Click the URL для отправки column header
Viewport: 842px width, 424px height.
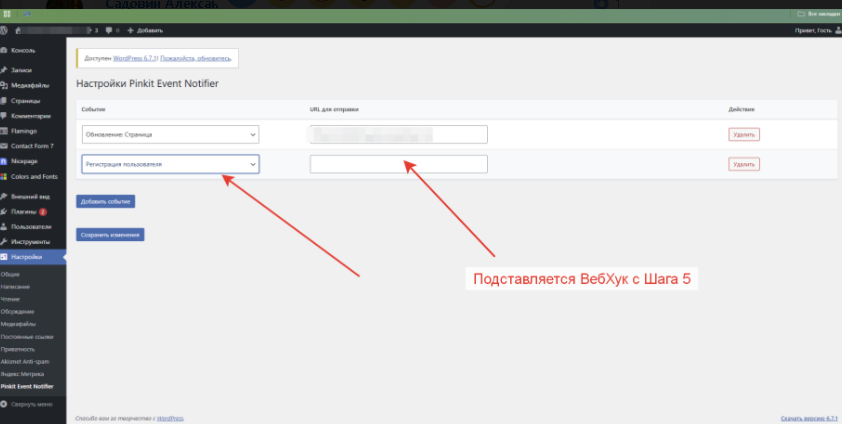pos(334,109)
